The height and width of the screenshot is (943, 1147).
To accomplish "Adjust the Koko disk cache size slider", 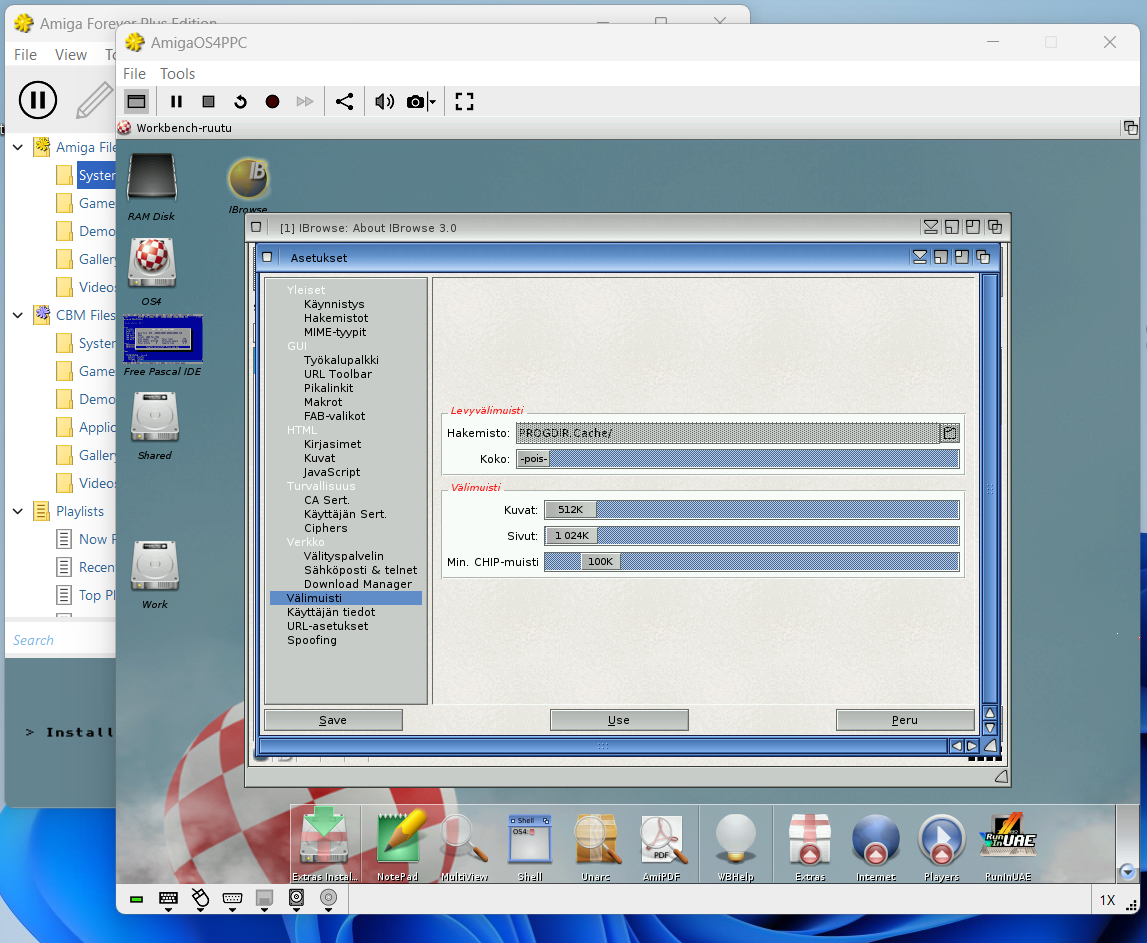I will (737, 459).
